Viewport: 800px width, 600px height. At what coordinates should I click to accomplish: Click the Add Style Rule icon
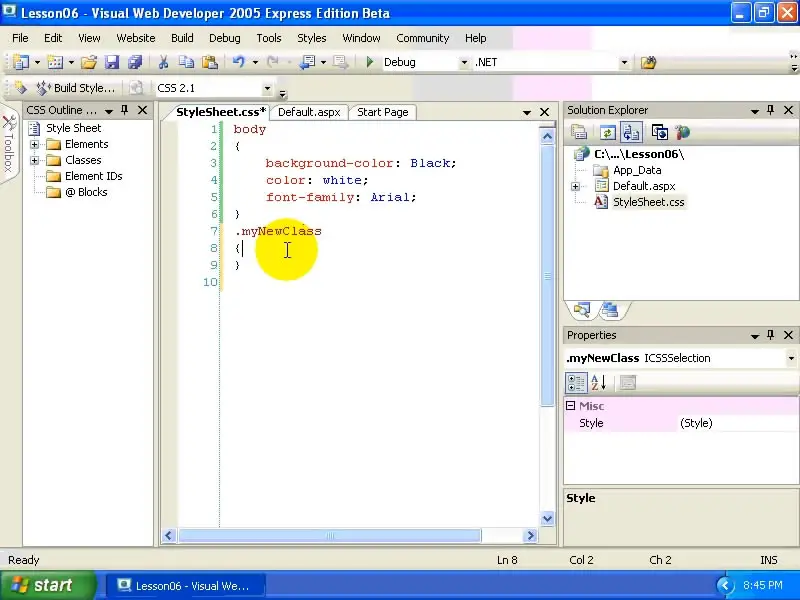click(20, 88)
